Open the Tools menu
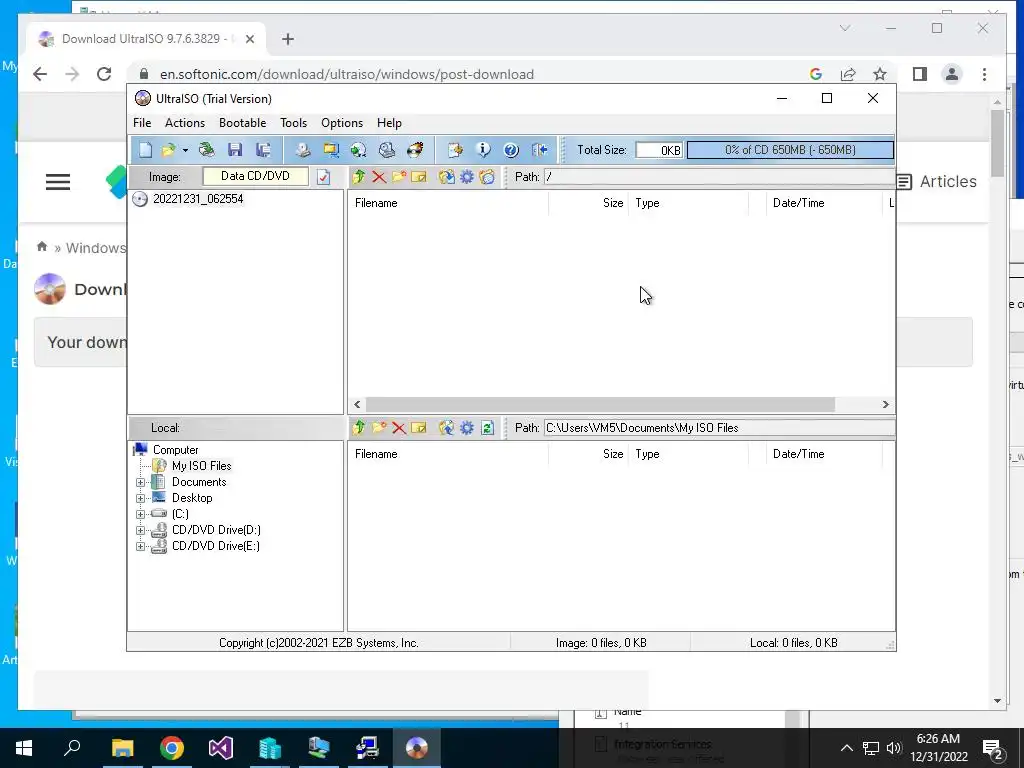 point(293,123)
